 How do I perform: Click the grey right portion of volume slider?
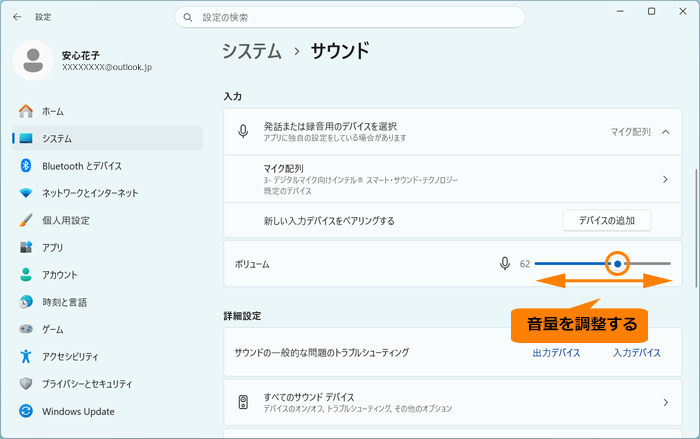(x=648, y=263)
